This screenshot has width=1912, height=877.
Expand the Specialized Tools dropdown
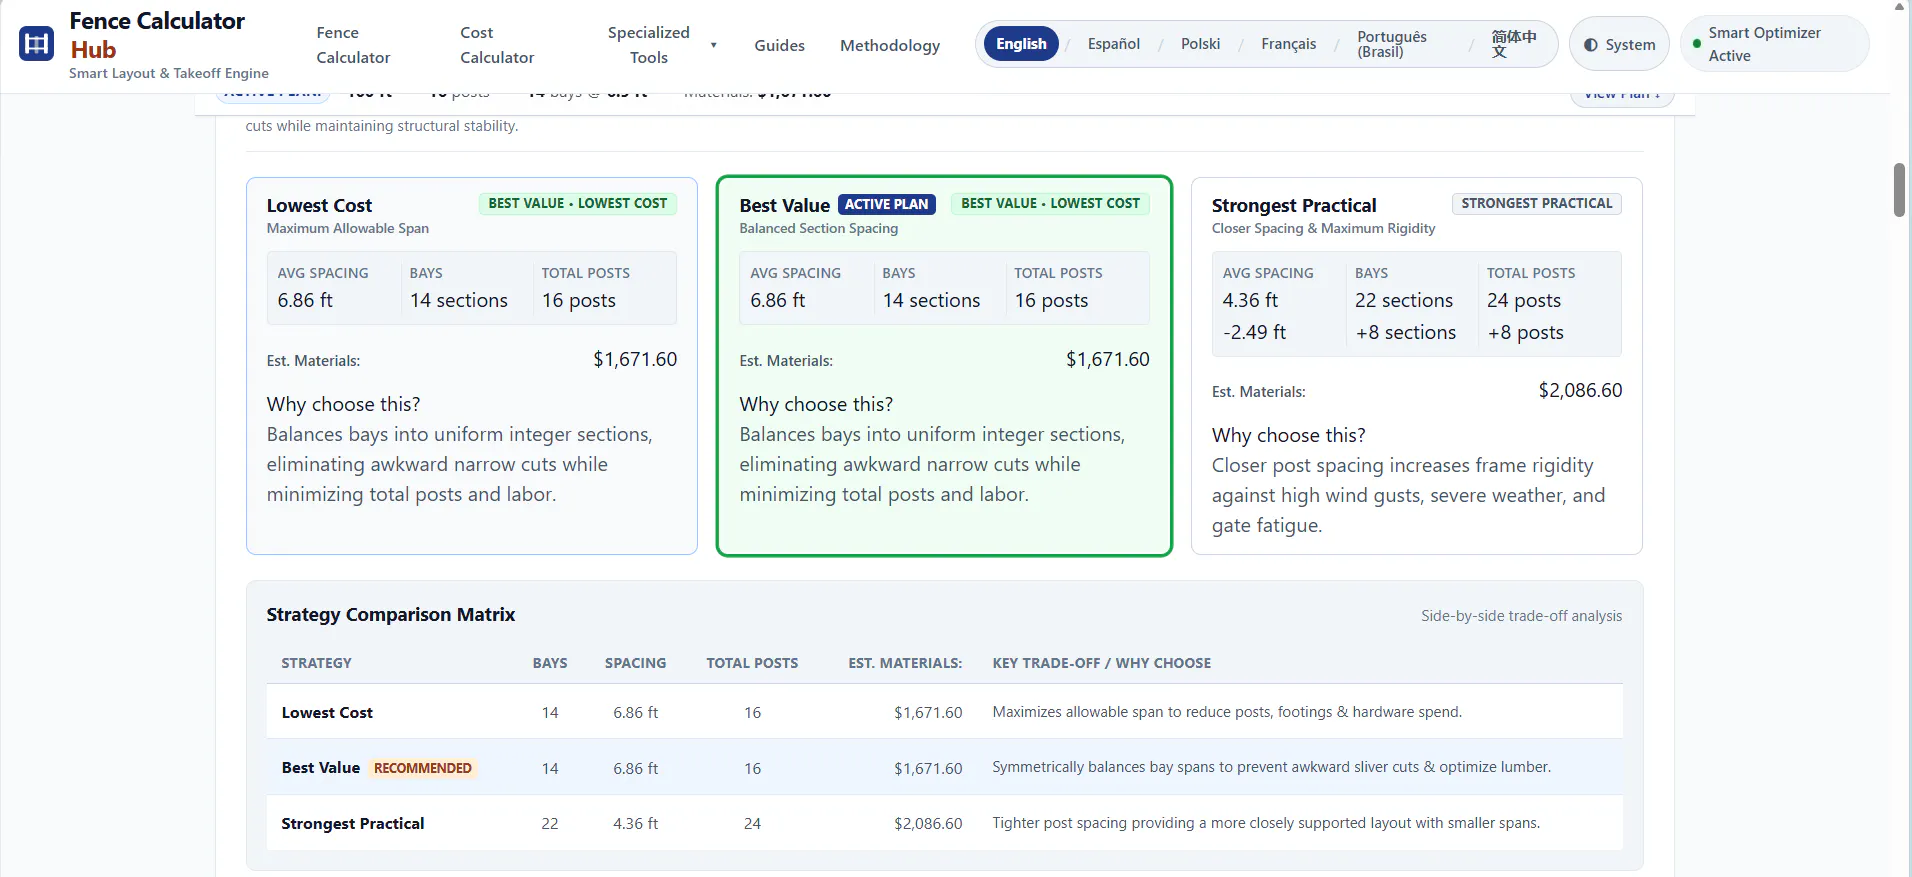[661, 45]
